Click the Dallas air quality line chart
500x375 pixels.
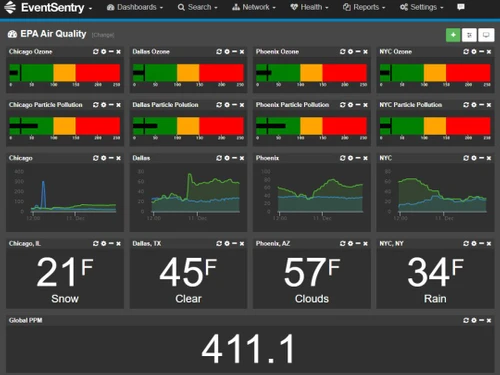point(196,192)
